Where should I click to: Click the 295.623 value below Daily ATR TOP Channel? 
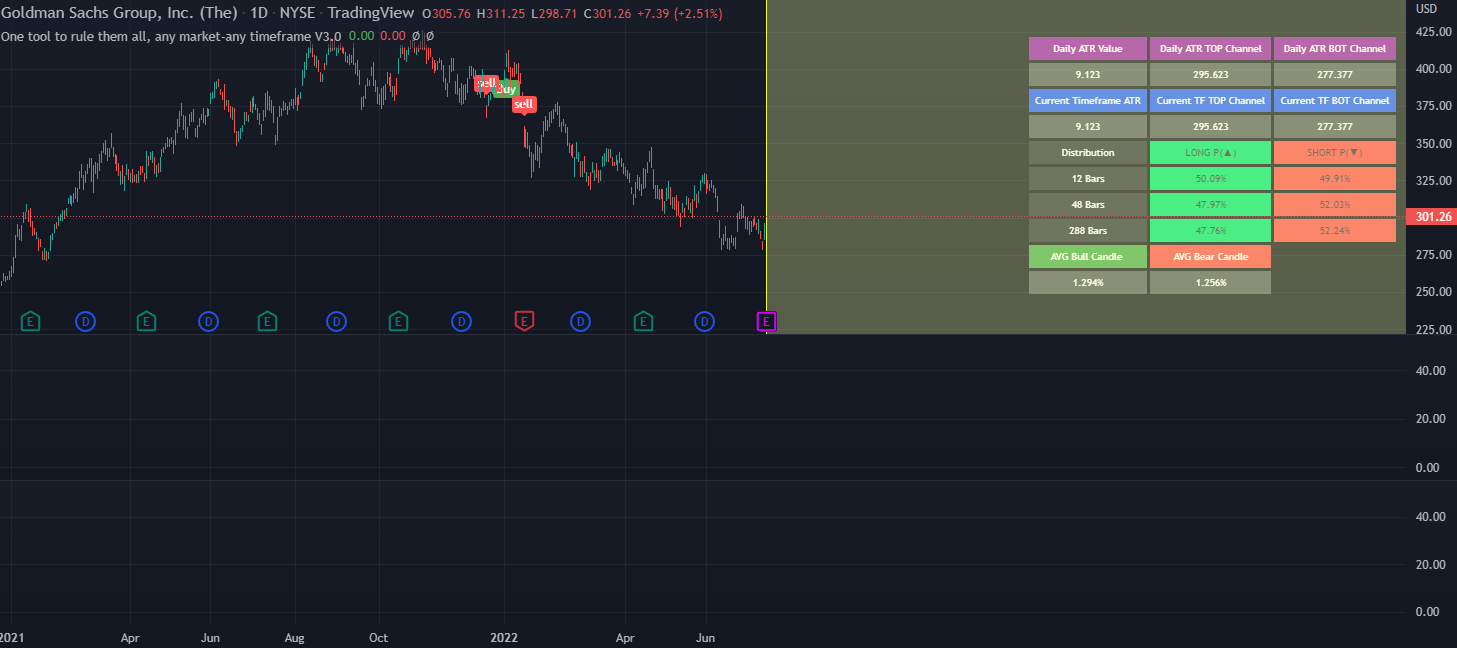click(x=1210, y=75)
